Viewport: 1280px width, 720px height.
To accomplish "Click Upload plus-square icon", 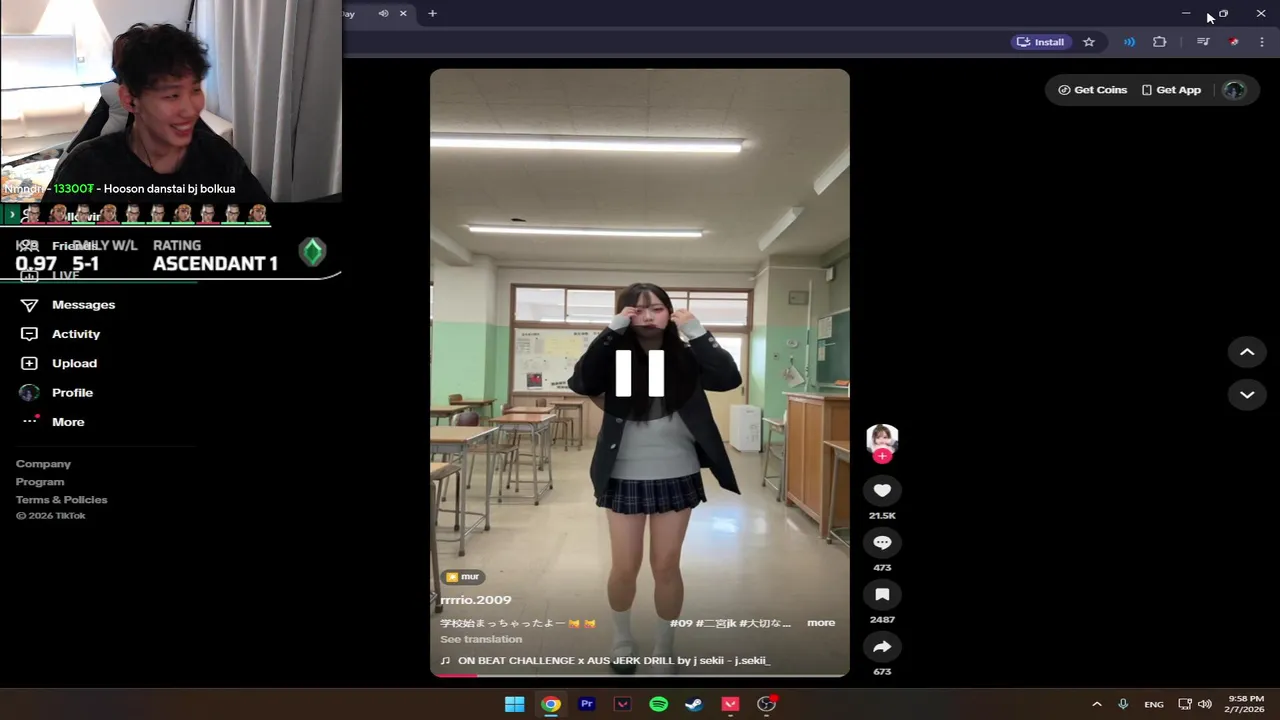I will [29, 363].
